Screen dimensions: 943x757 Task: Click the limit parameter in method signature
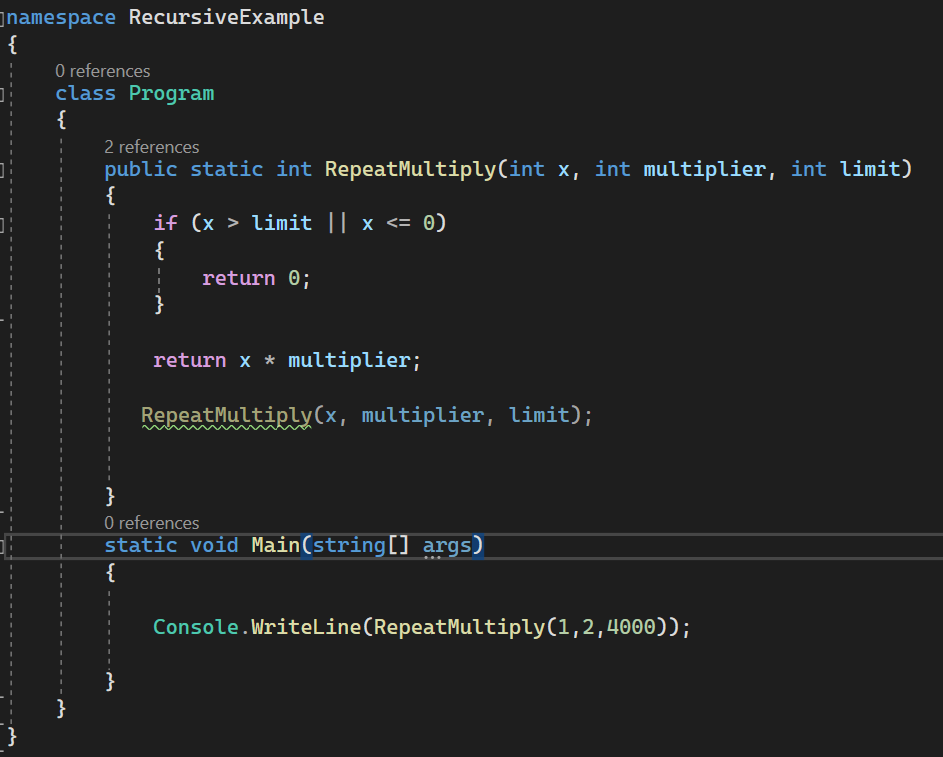click(870, 170)
